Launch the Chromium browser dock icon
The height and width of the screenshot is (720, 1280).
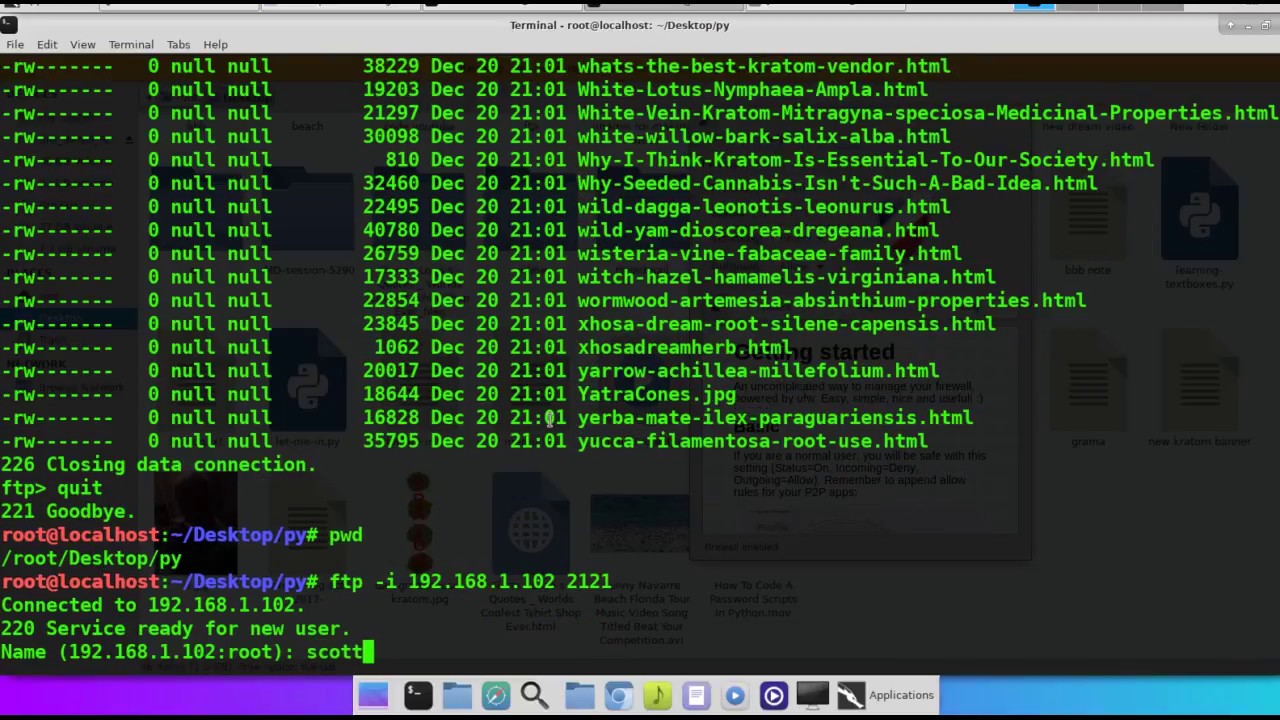coord(619,695)
